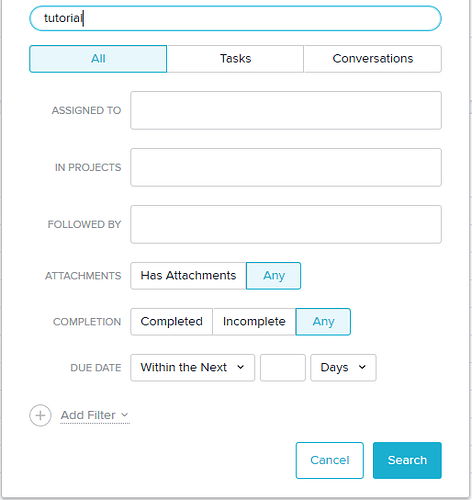Open the Add Filter dropdown chevron
472x500 pixels.
pos(124,415)
